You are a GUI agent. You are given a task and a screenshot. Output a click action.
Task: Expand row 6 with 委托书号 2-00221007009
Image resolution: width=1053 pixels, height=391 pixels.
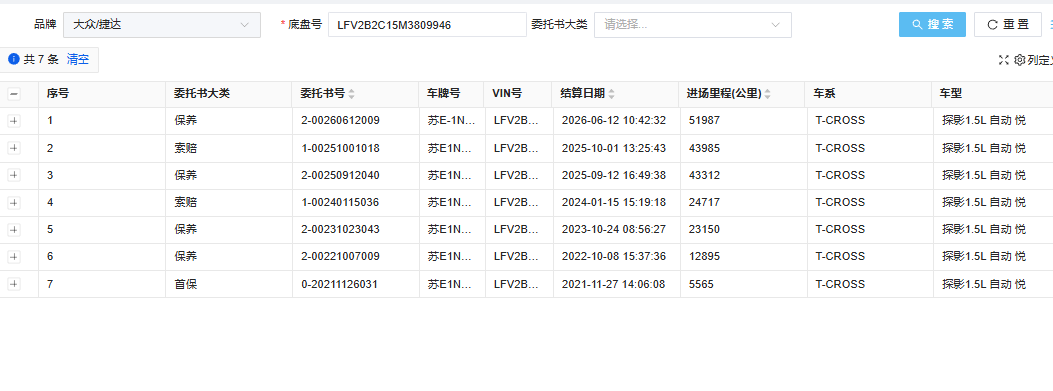point(14,257)
